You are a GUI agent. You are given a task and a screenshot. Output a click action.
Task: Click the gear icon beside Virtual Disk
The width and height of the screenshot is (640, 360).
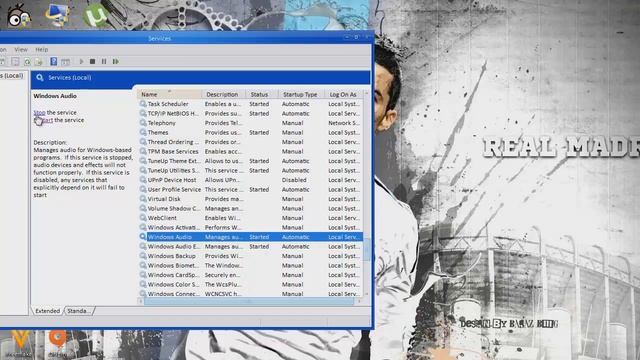pyautogui.click(x=143, y=199)
